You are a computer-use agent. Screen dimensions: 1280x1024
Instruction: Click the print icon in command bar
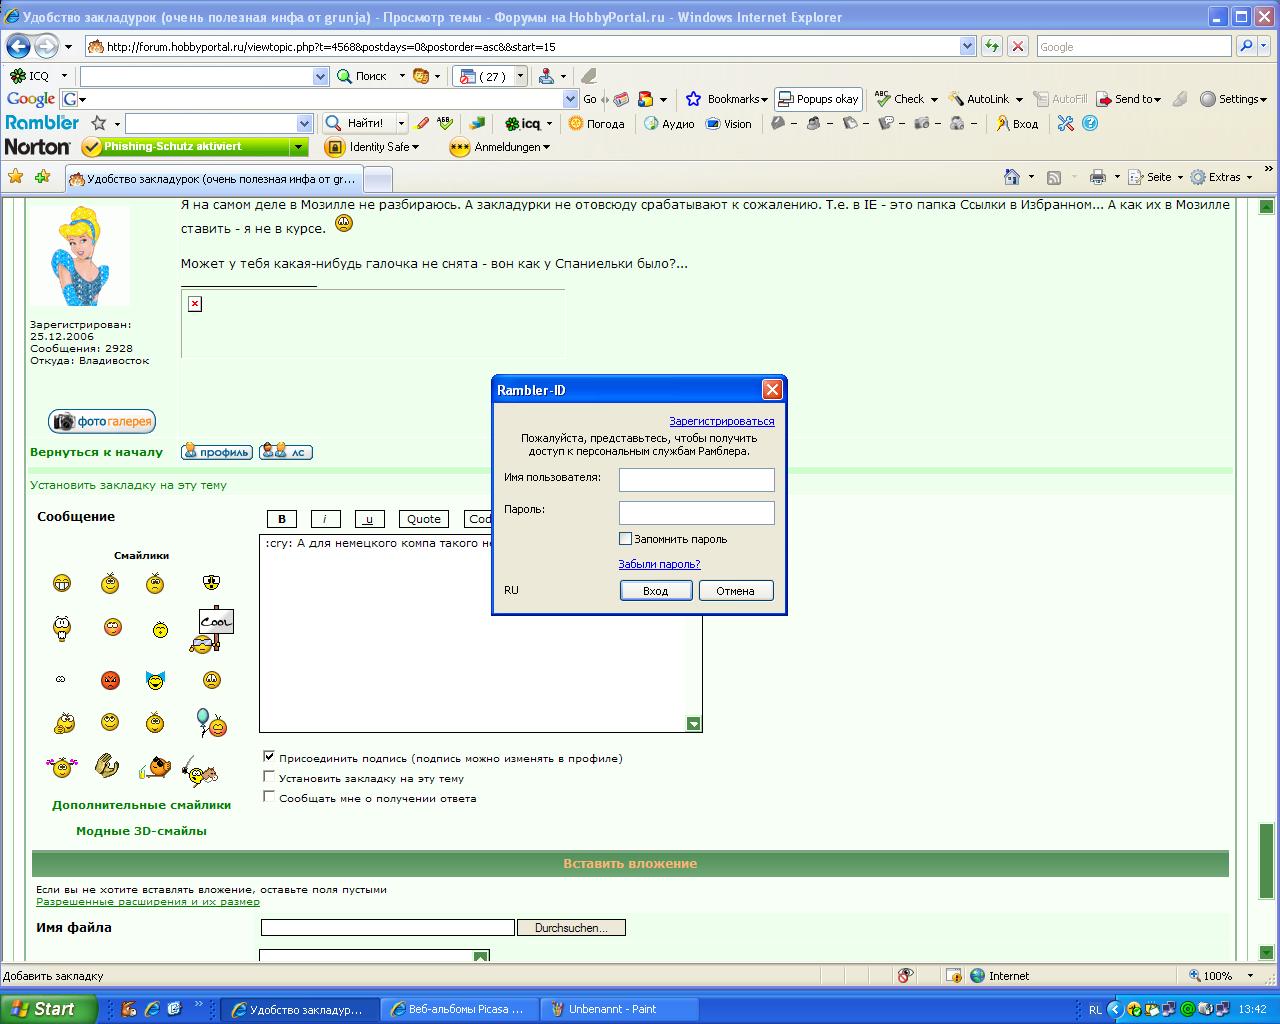pyautogui.click(x=1097, y=177)
